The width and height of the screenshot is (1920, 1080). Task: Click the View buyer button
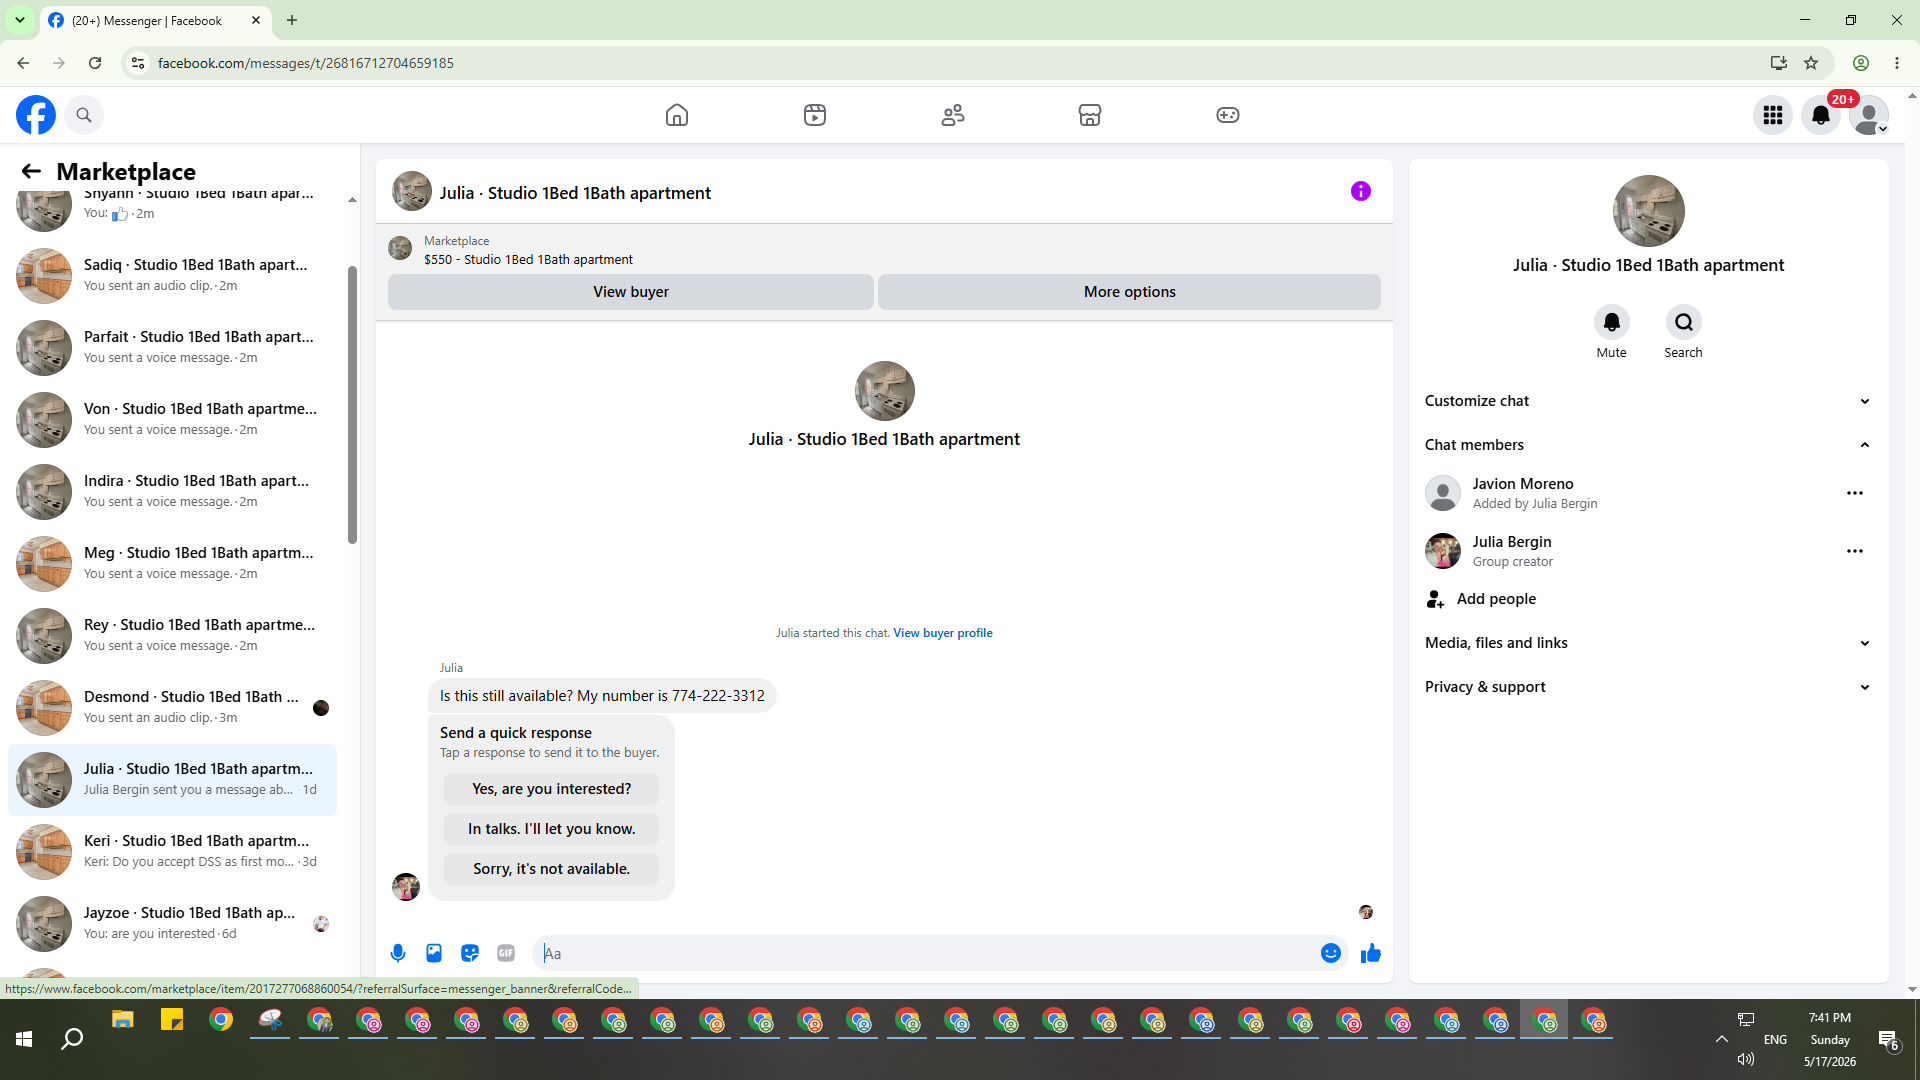[631, 292]
